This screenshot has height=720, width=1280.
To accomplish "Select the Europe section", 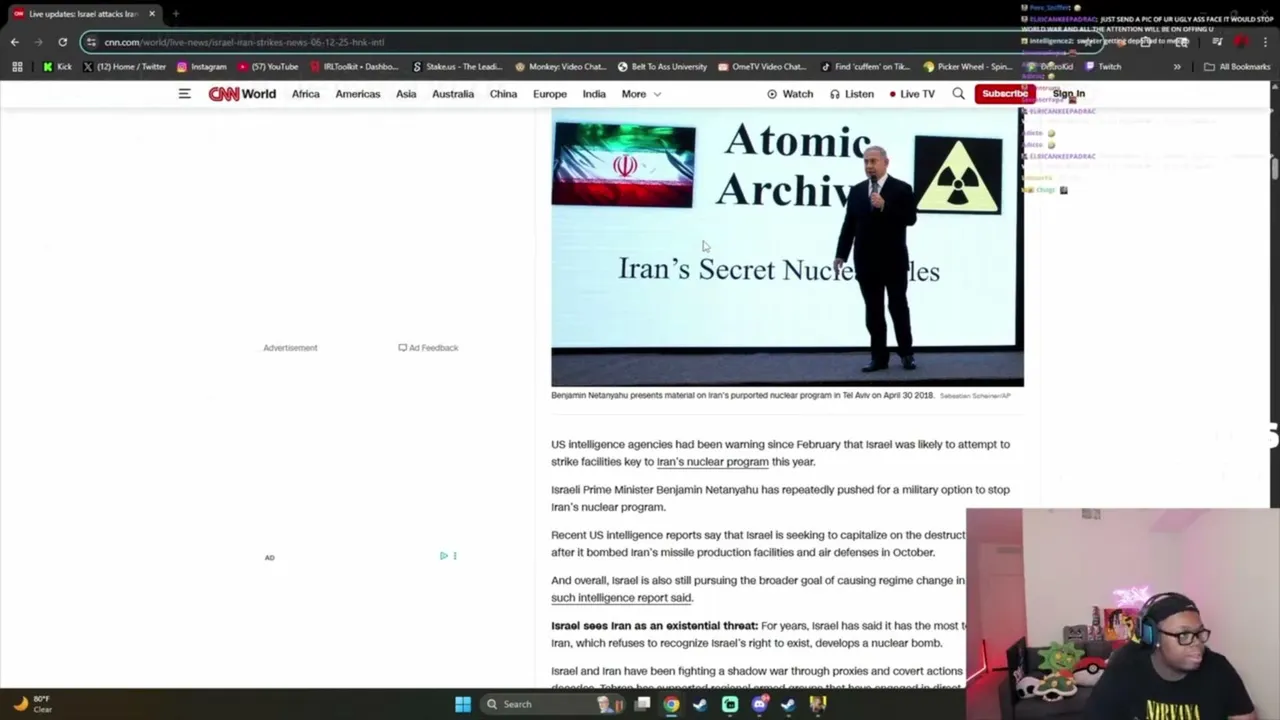I will (550, 94).
